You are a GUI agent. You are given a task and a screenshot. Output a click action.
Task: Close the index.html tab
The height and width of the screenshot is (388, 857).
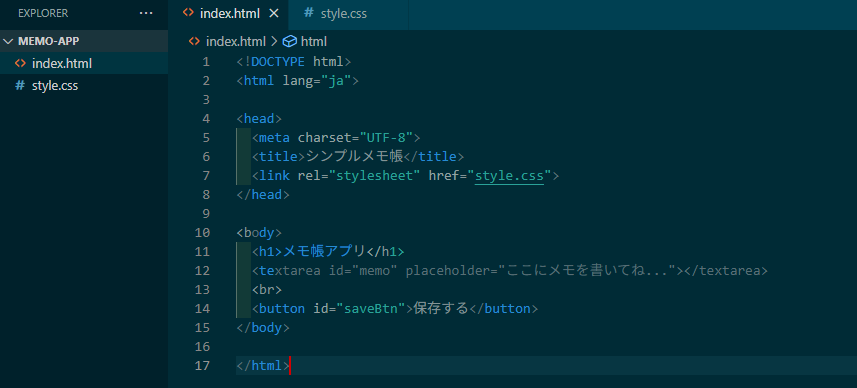click(x=274, y=14)
